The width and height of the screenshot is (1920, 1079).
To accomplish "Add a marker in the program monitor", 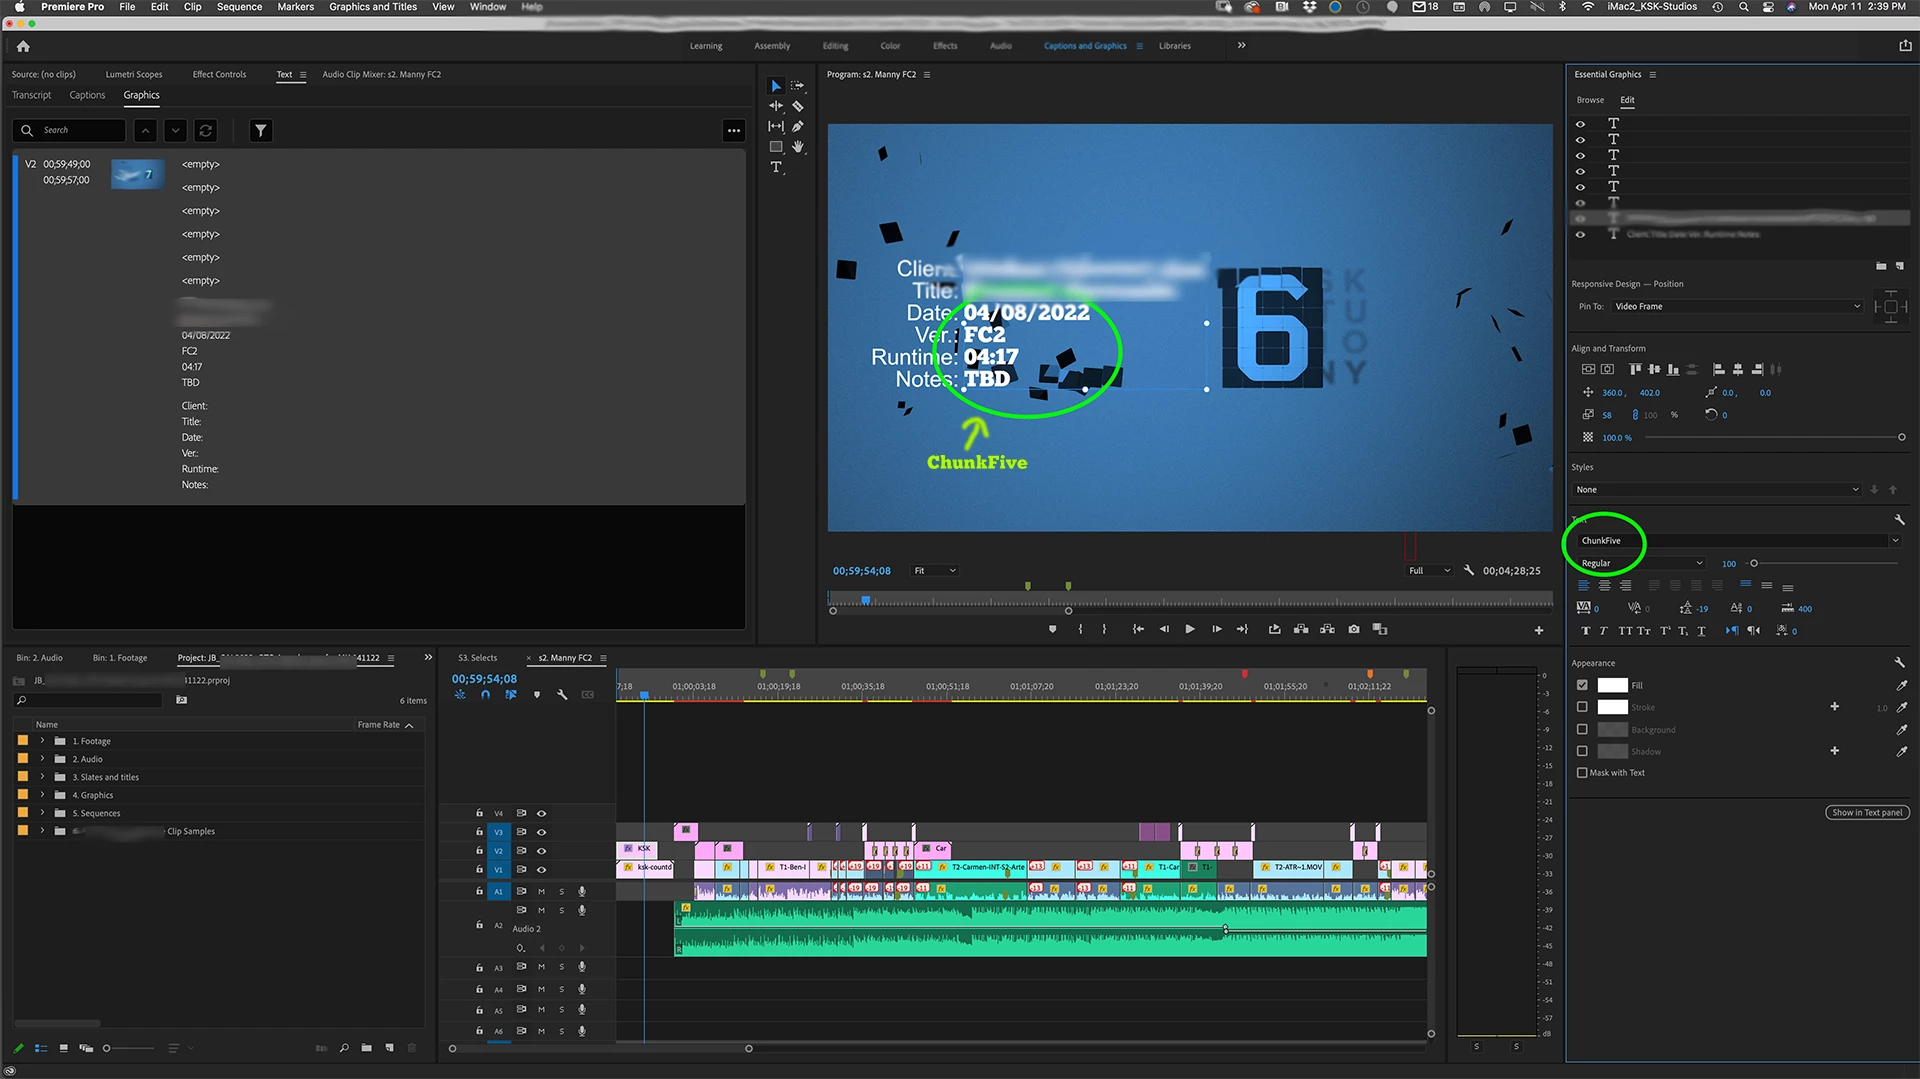I will tap(1052, 630).
